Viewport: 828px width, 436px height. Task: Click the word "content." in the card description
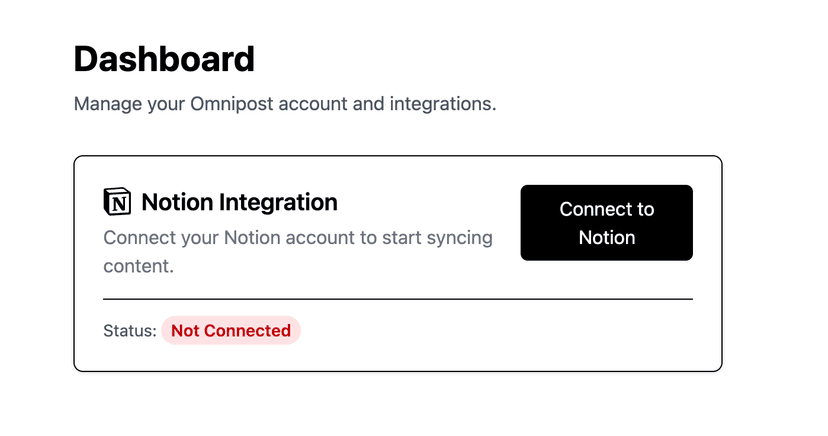(138, 267)
